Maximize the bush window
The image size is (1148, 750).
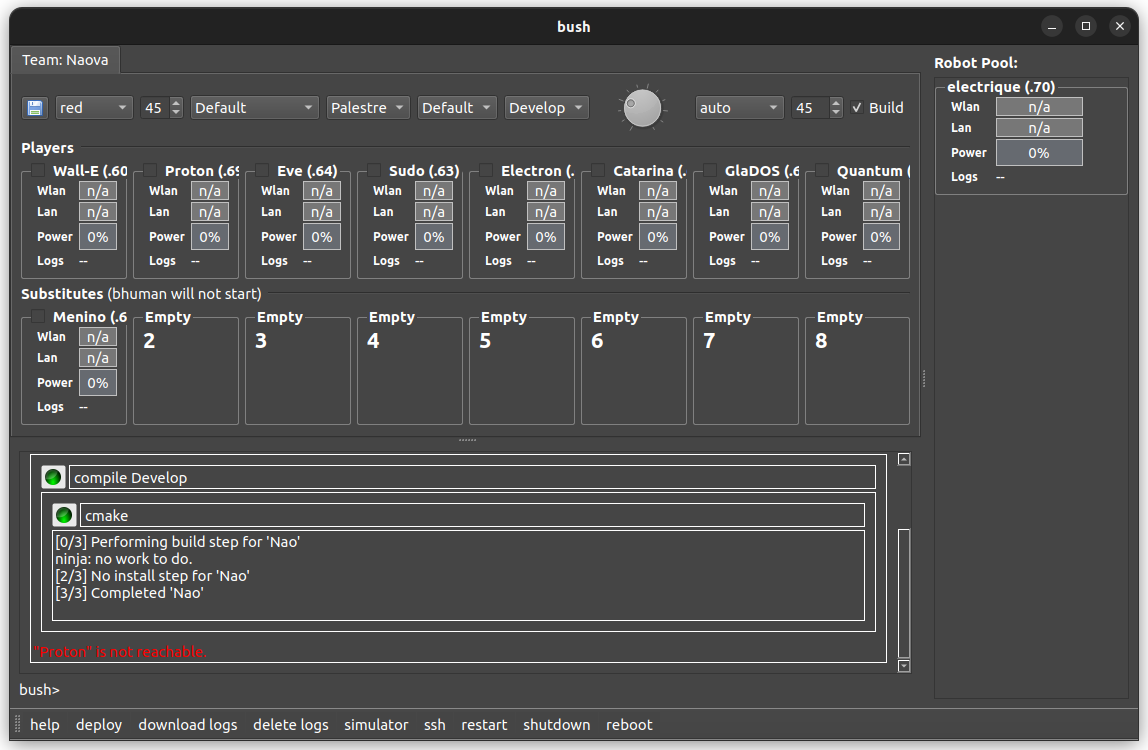tap(1085, 26)
